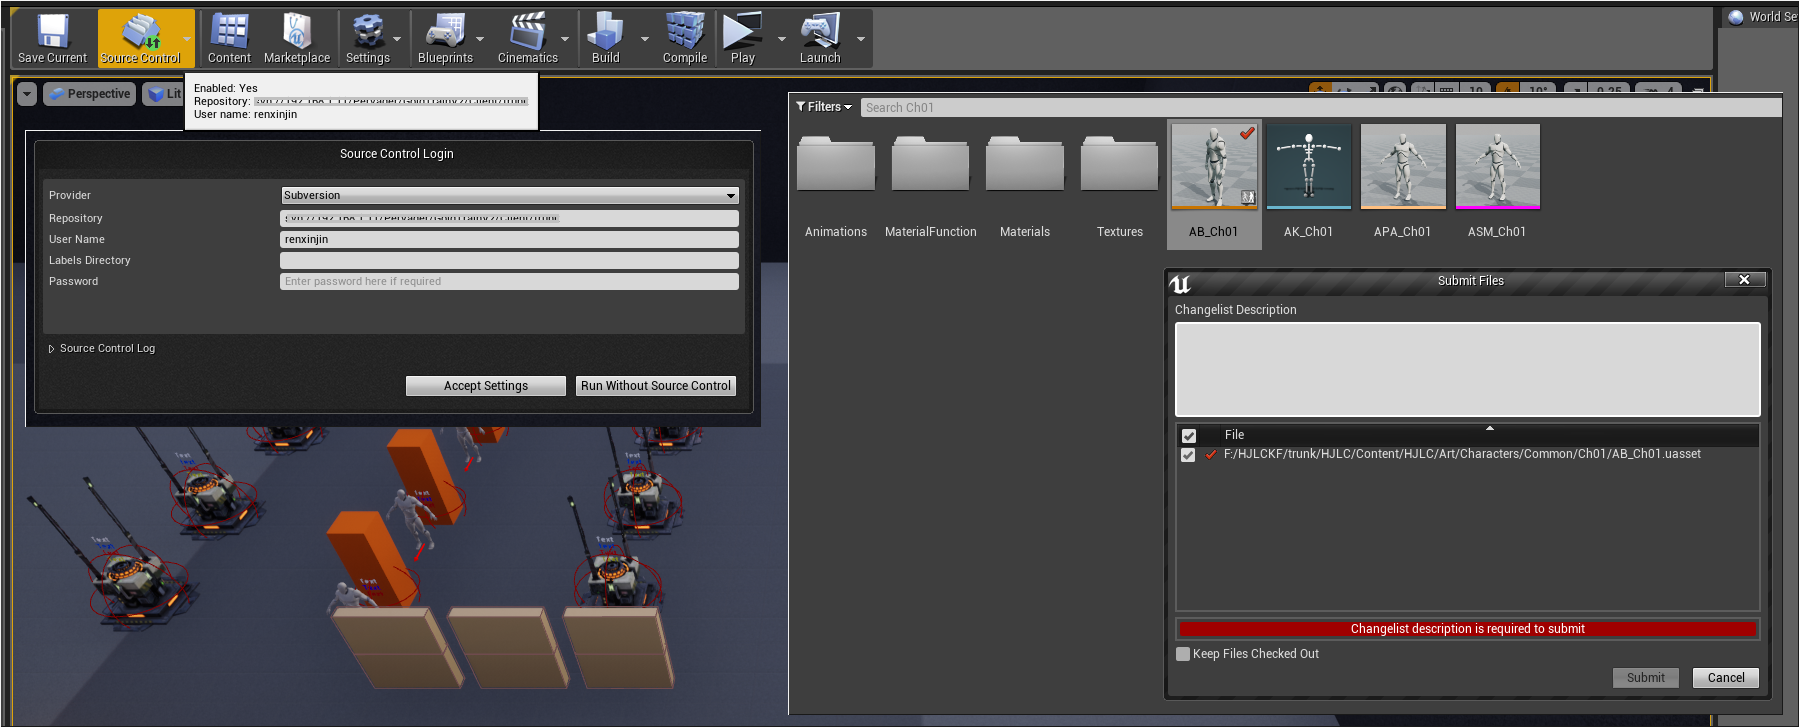This screenshot has width=1799, height=727.
Task: Open the Marketplace from the toolbar
Action: pos(297,39)
